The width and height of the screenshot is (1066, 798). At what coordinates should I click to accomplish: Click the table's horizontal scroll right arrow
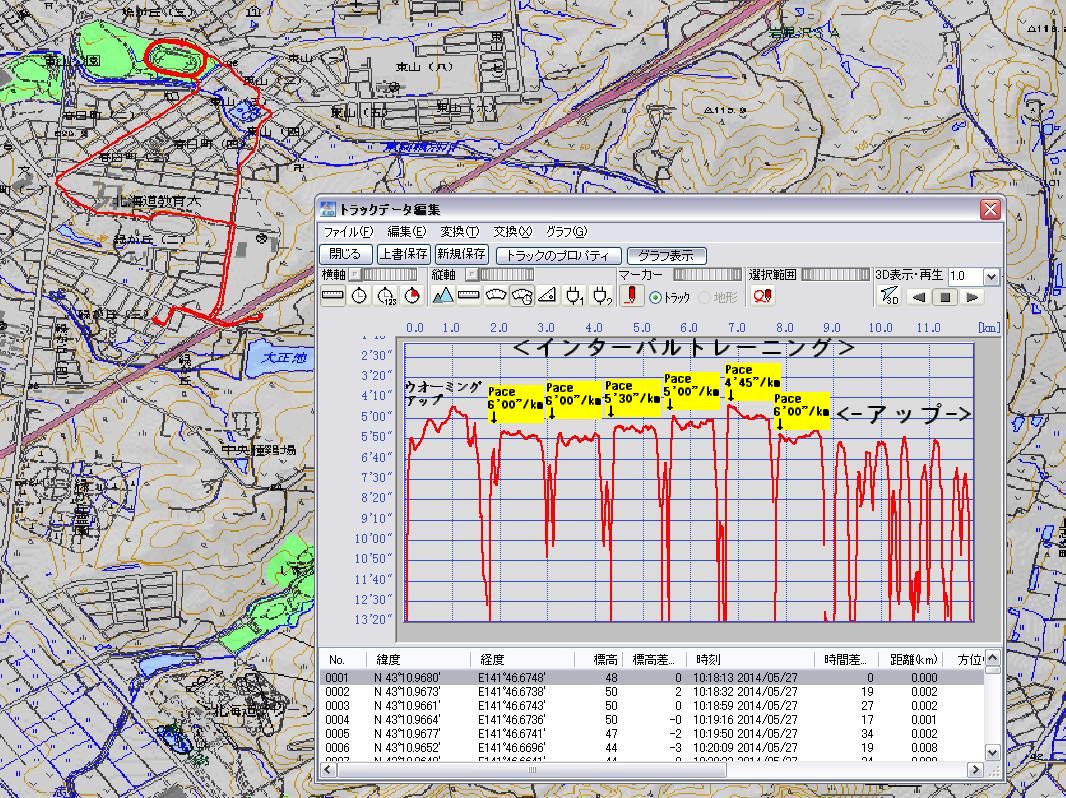[976, 769]
